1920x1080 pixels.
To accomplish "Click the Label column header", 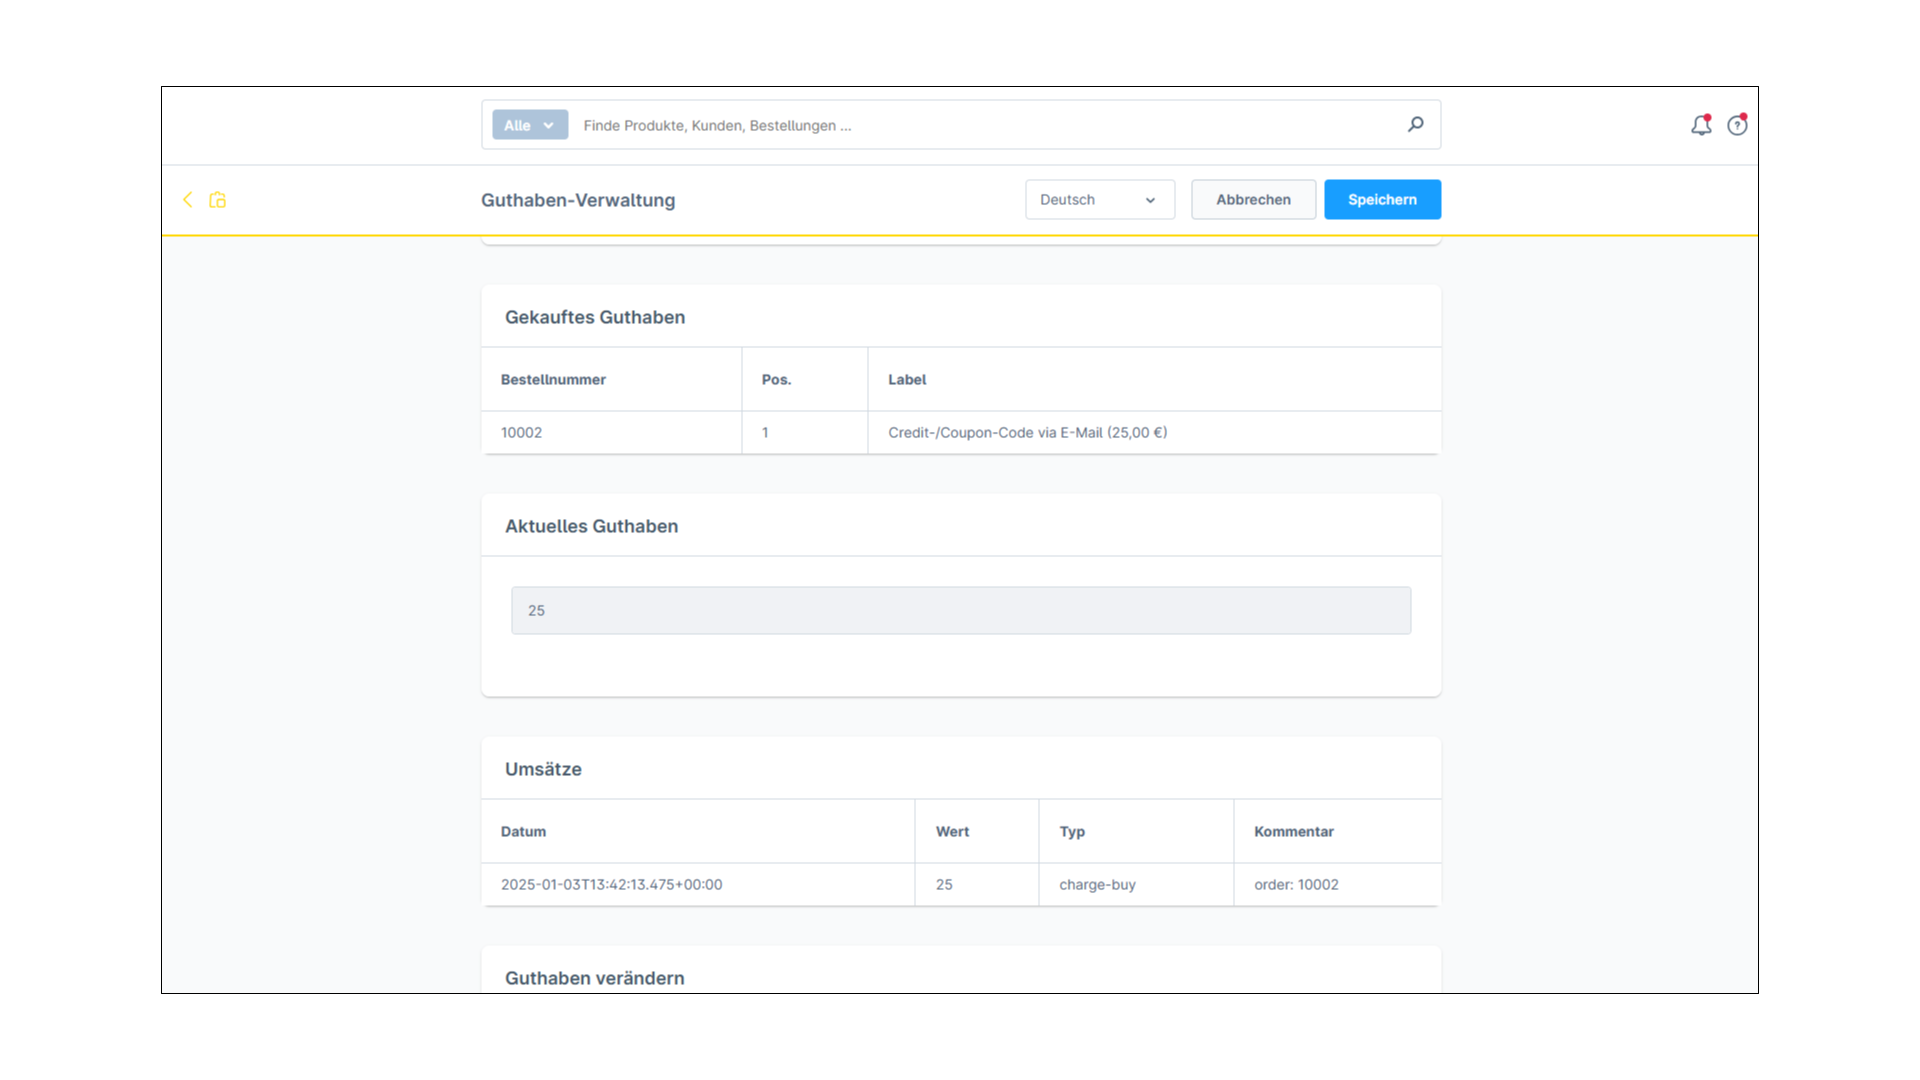I will (1155, 379).
